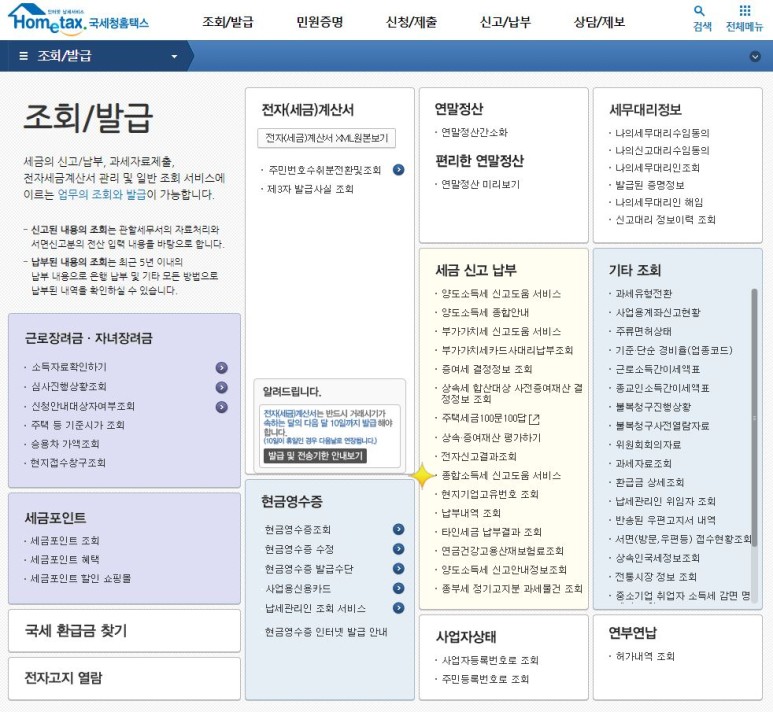Open the 민원증명 top menu

[x=319, y=22]
